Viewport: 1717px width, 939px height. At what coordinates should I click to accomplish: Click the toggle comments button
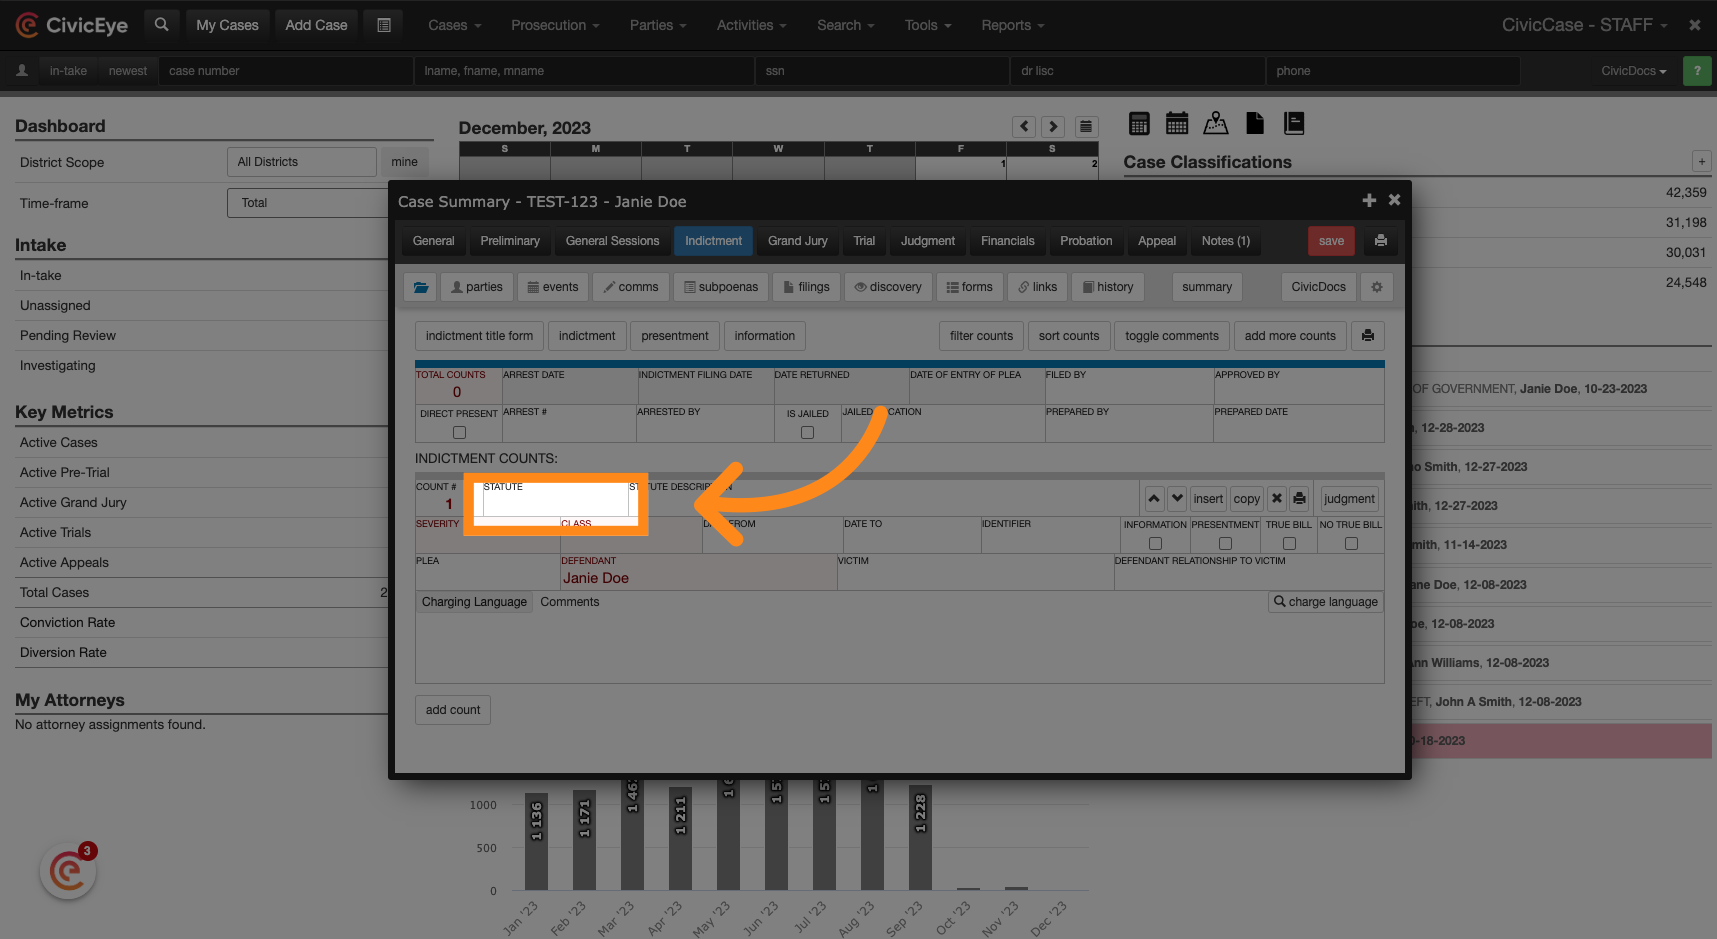click(1172, 336)
